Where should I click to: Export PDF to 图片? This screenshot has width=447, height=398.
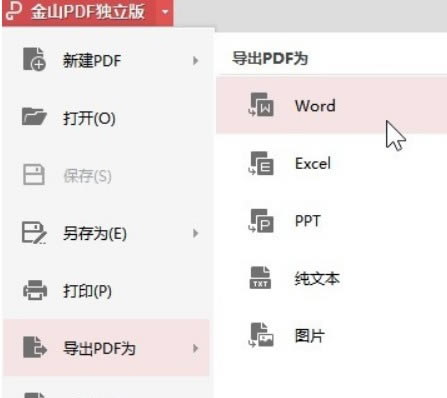coord(331,335)
